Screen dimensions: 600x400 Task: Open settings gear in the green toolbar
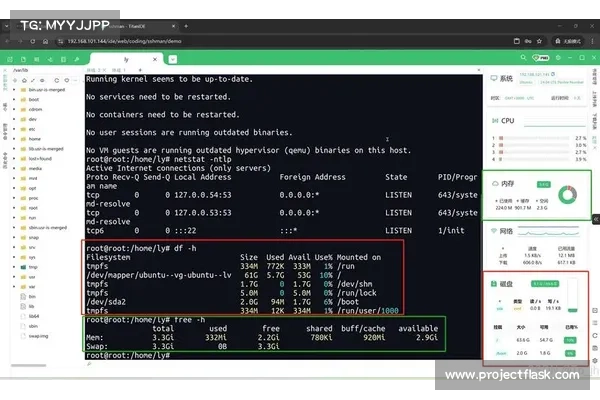[x=558, y=58]
